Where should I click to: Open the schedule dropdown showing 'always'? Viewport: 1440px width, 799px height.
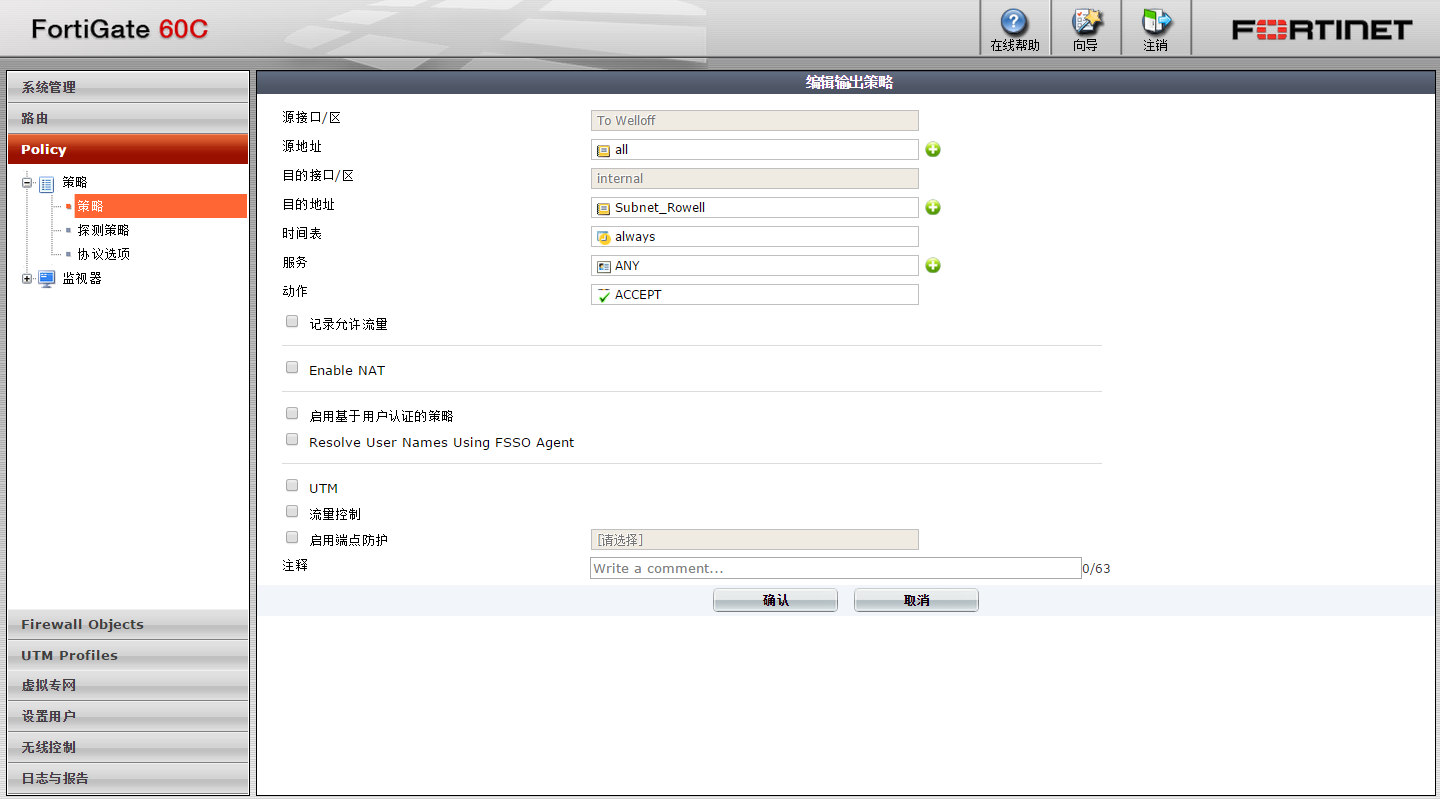pos(755,237)
